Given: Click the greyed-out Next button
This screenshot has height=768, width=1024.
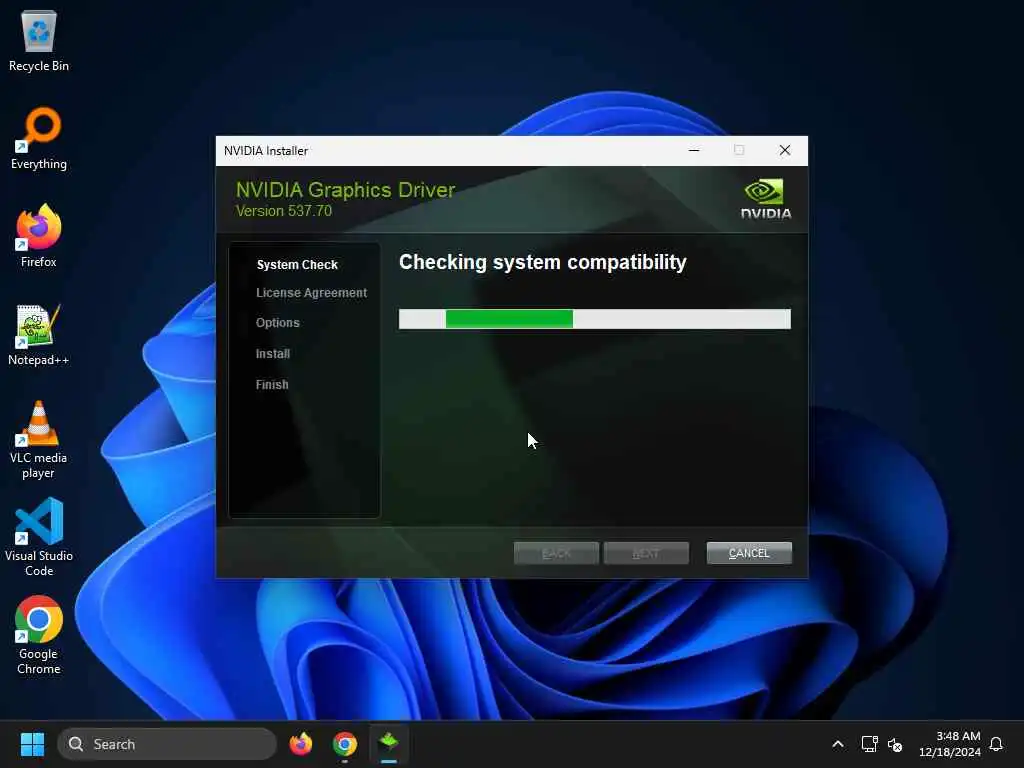Looking at the screenshot, I should tap(646, 553).
